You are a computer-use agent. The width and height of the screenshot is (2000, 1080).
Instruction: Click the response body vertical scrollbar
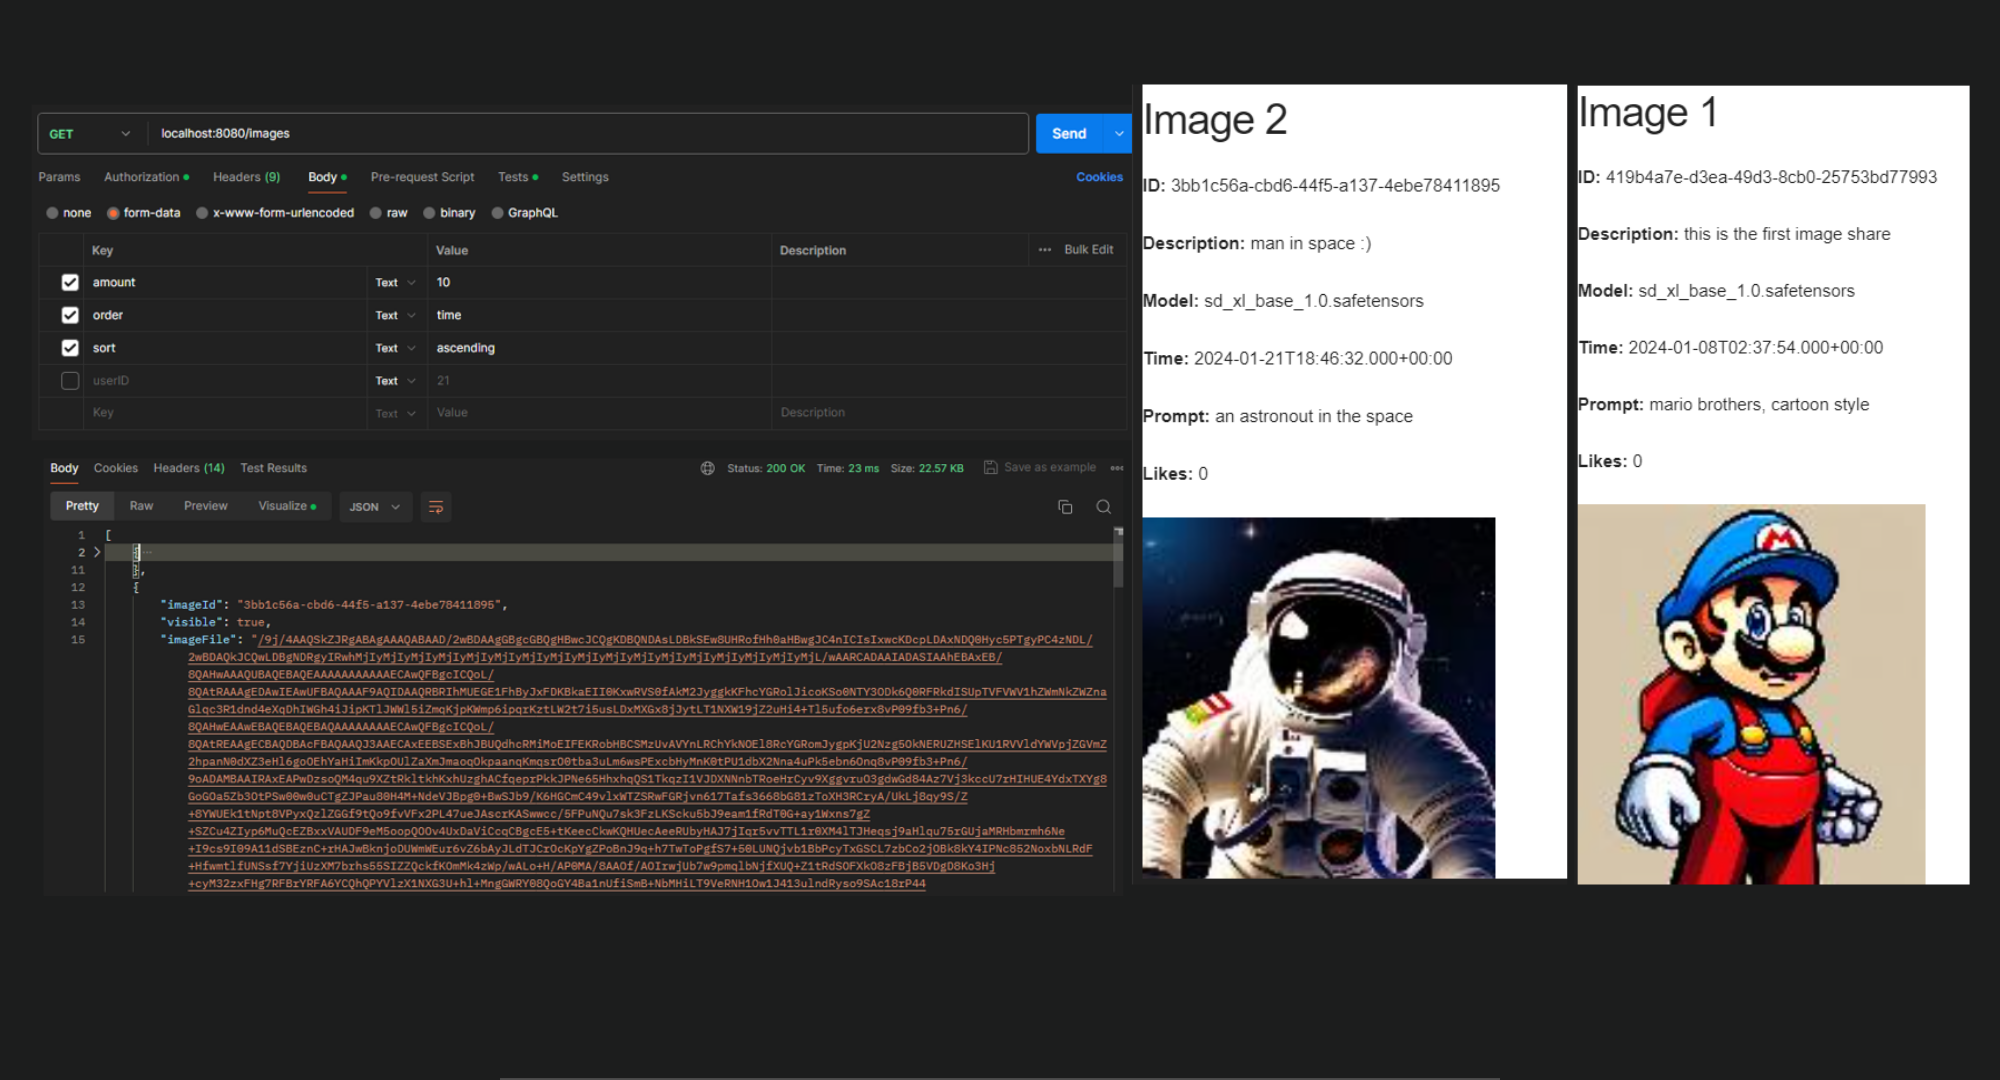pos(1118,558)
